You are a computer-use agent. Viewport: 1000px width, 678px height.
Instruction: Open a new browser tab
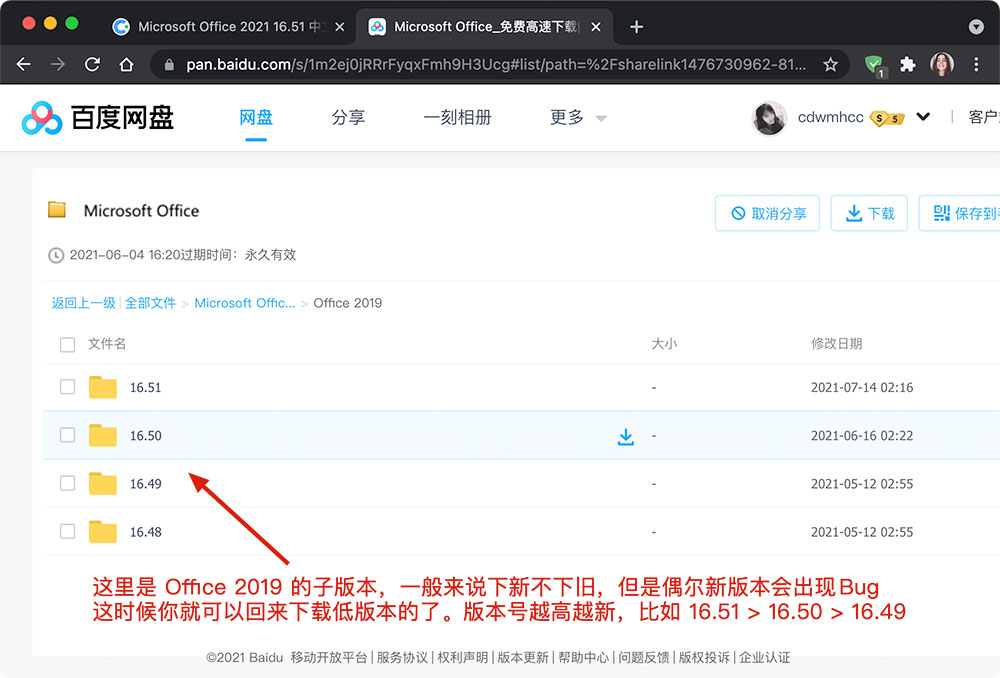[x=636, y=27]
